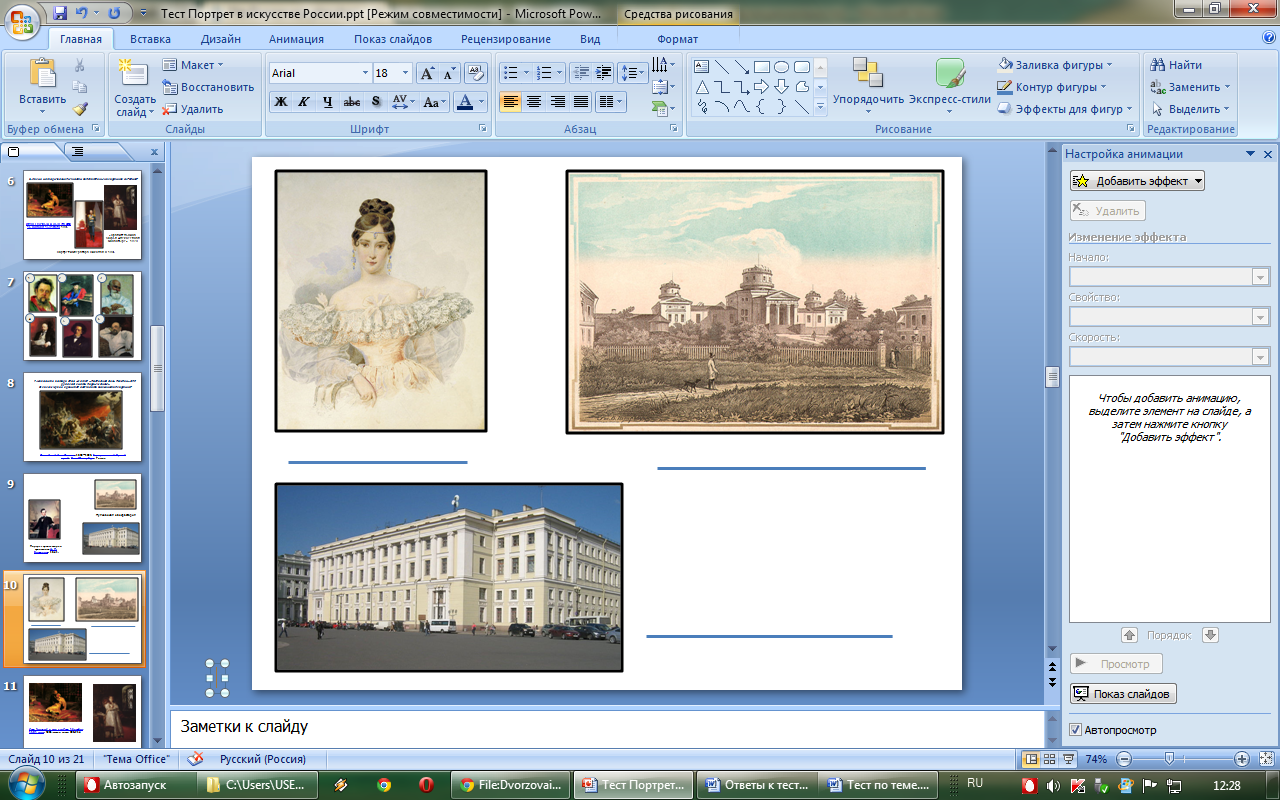Switch to slide sorter view
The height and width of the screenshot is (800, 1280).
[1050, 759]
